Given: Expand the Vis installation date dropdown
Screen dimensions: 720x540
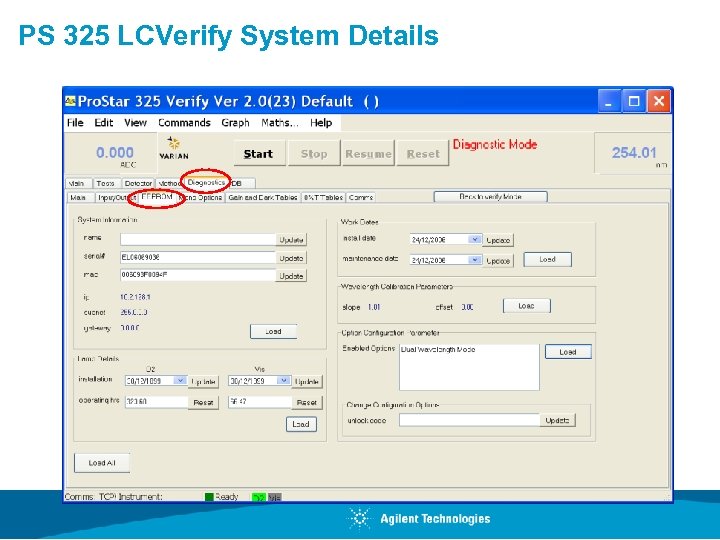Looking at the screenshot, I should pyautogui.click(x=284, y=381).
